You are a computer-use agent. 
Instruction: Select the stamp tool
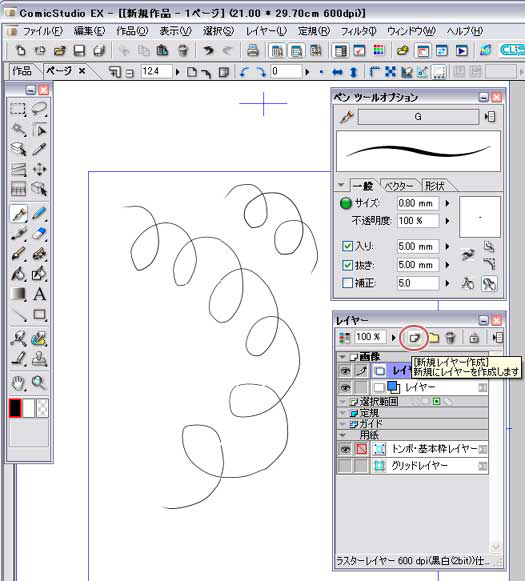pyautogui.click(x=39, y=359)
